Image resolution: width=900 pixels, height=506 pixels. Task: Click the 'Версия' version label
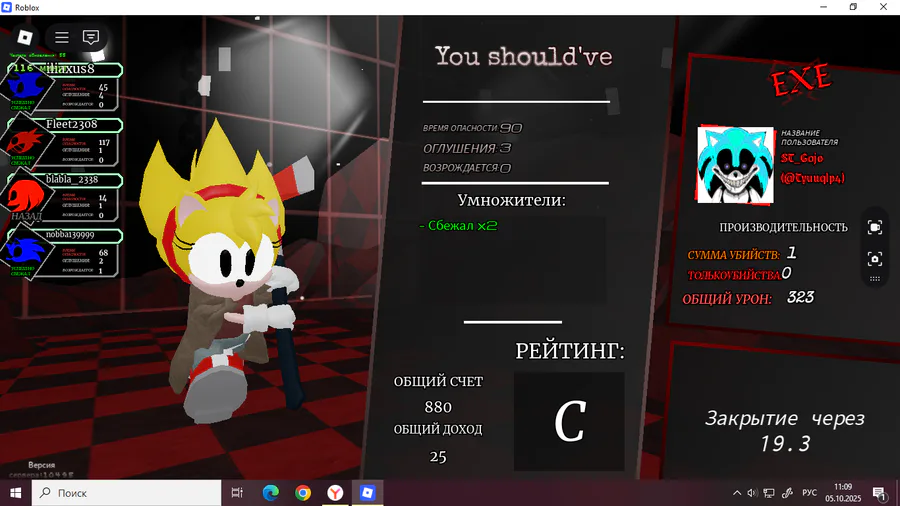(41, 465)
